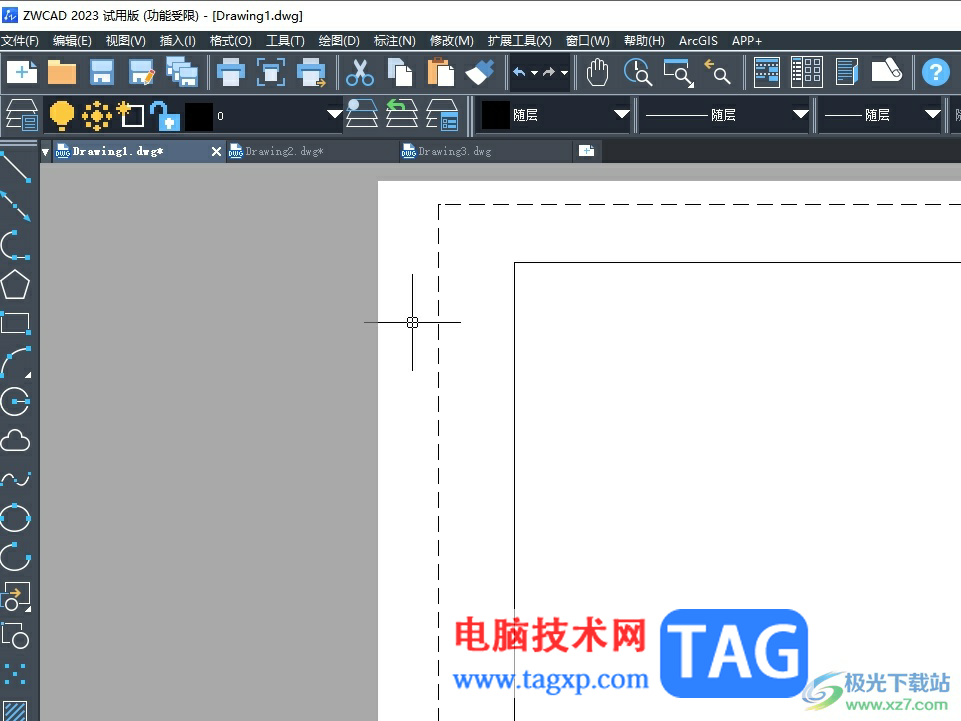This screenshot has width=961, height=721.
Task: Open the Layer Properties Manager
Action: tap(22, 115)
